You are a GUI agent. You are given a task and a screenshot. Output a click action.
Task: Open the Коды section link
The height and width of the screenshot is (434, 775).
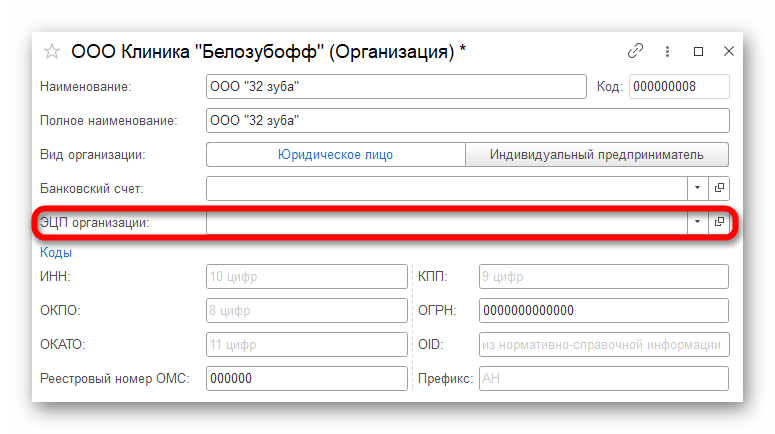click(56, 253)
